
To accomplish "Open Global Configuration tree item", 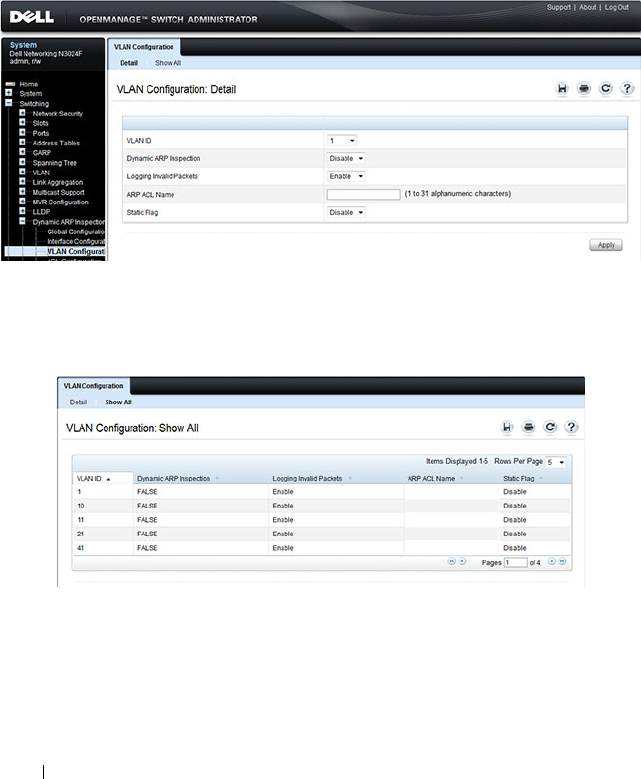I will pos(76,232).
